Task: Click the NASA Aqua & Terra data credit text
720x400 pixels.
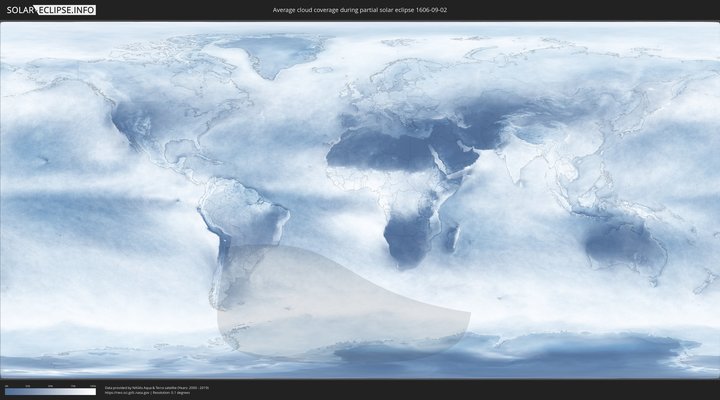Action: [156, 387]
